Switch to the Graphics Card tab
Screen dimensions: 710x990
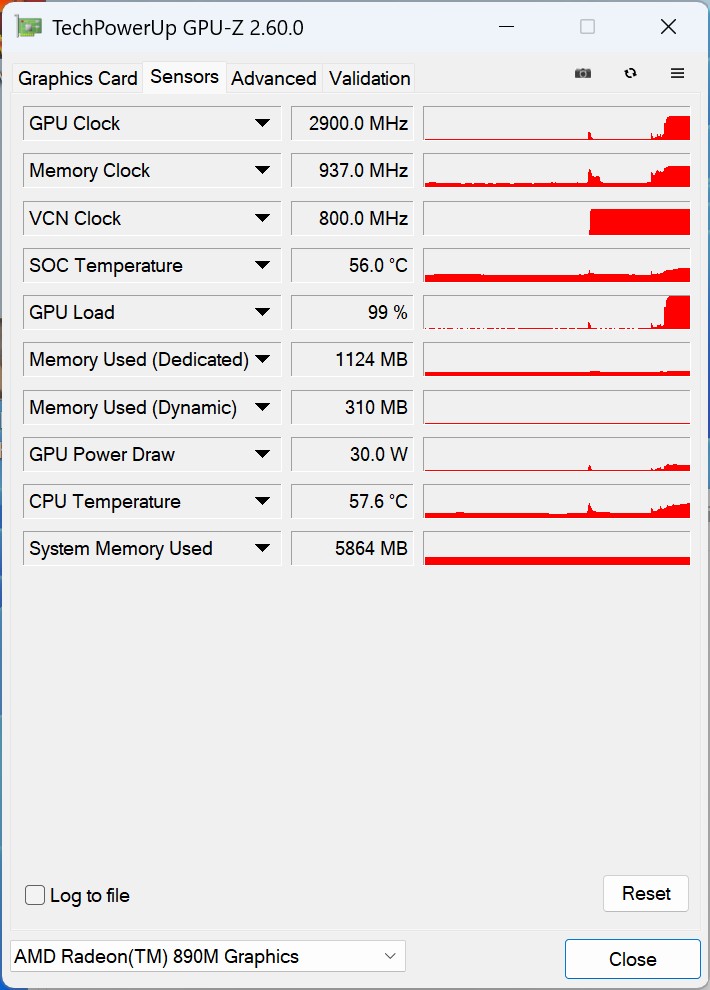(78, 78)
